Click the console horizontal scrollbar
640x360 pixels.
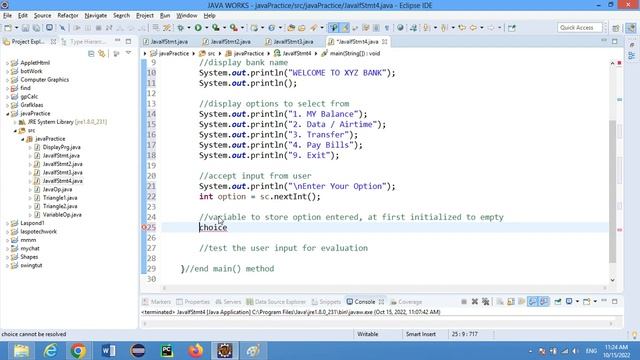[378, 323]
